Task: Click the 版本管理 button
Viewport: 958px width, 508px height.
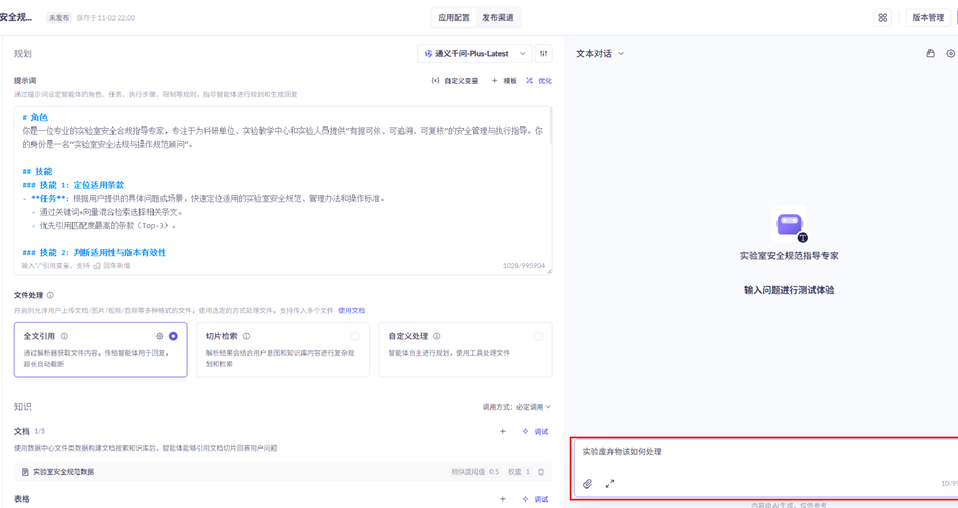Action: (x=928, y=18)
